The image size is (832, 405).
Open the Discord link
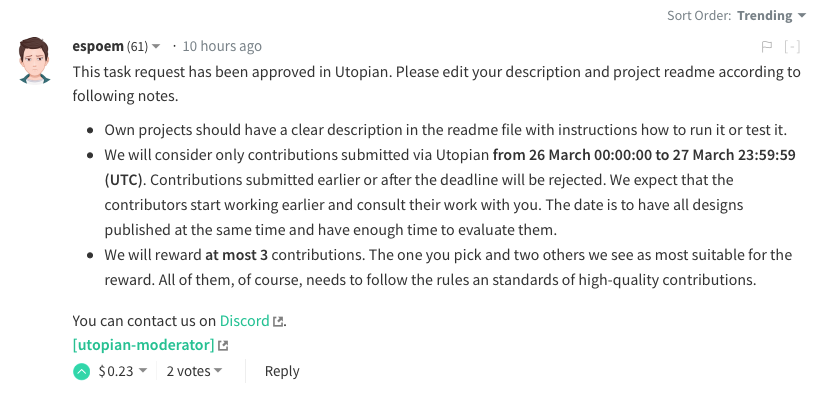click(x=245, y=321)
